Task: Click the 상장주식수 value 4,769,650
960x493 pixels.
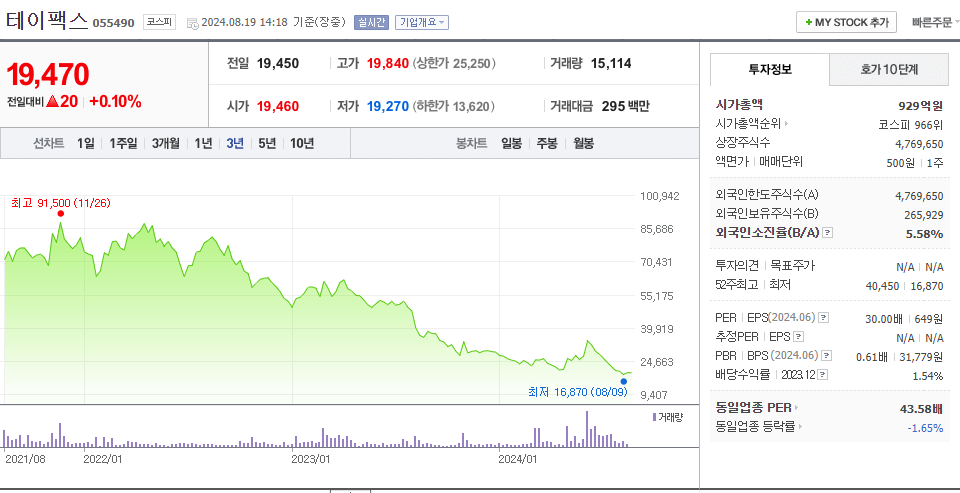Action: pyautogui.click(x=919, y=143)
